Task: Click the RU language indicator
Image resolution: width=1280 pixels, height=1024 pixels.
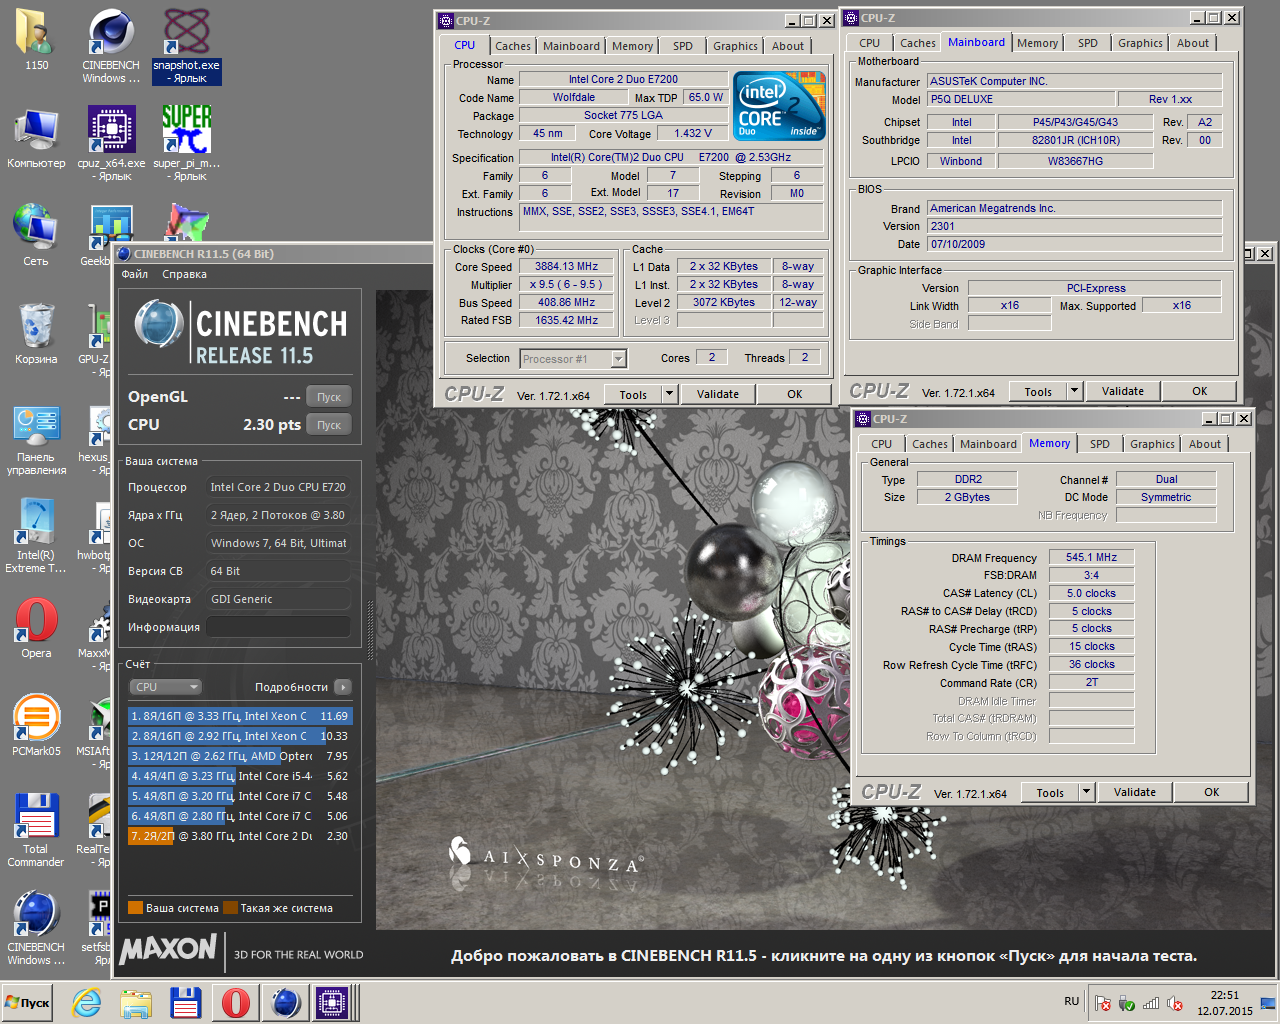Action: tap(1072, 1001)
